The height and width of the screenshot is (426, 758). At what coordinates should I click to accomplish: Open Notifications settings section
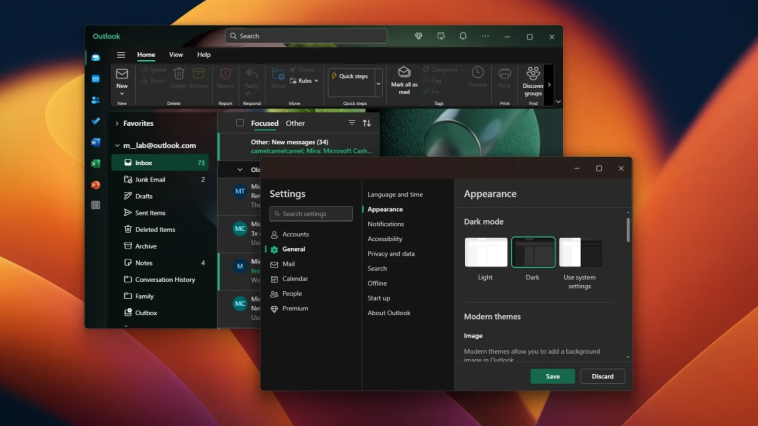pos(386,224)
